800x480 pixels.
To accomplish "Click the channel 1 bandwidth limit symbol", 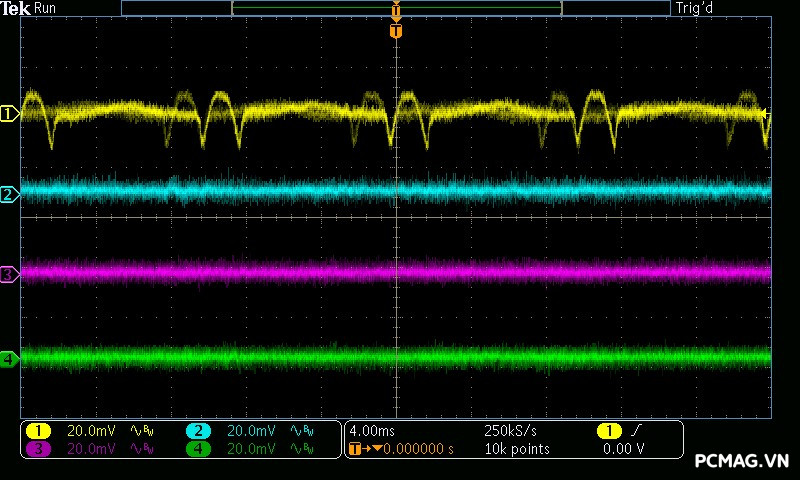I will point(142,431).
